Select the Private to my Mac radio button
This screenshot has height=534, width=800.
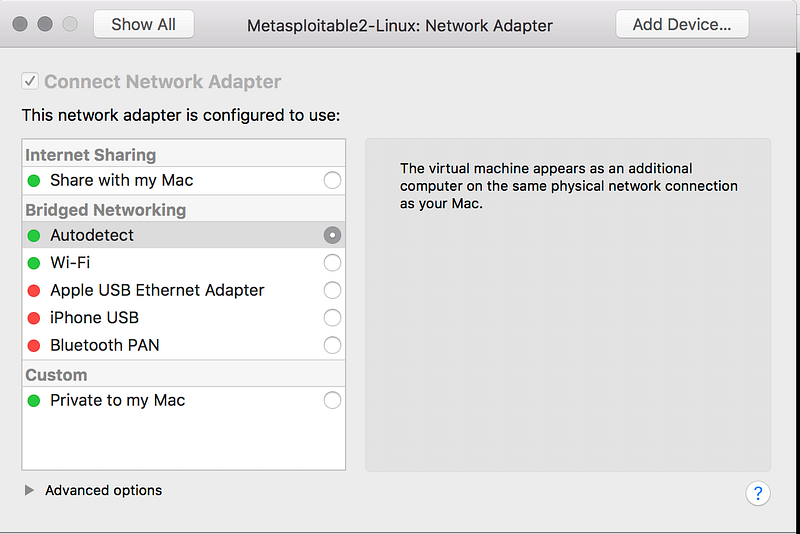tap(332, 401)
